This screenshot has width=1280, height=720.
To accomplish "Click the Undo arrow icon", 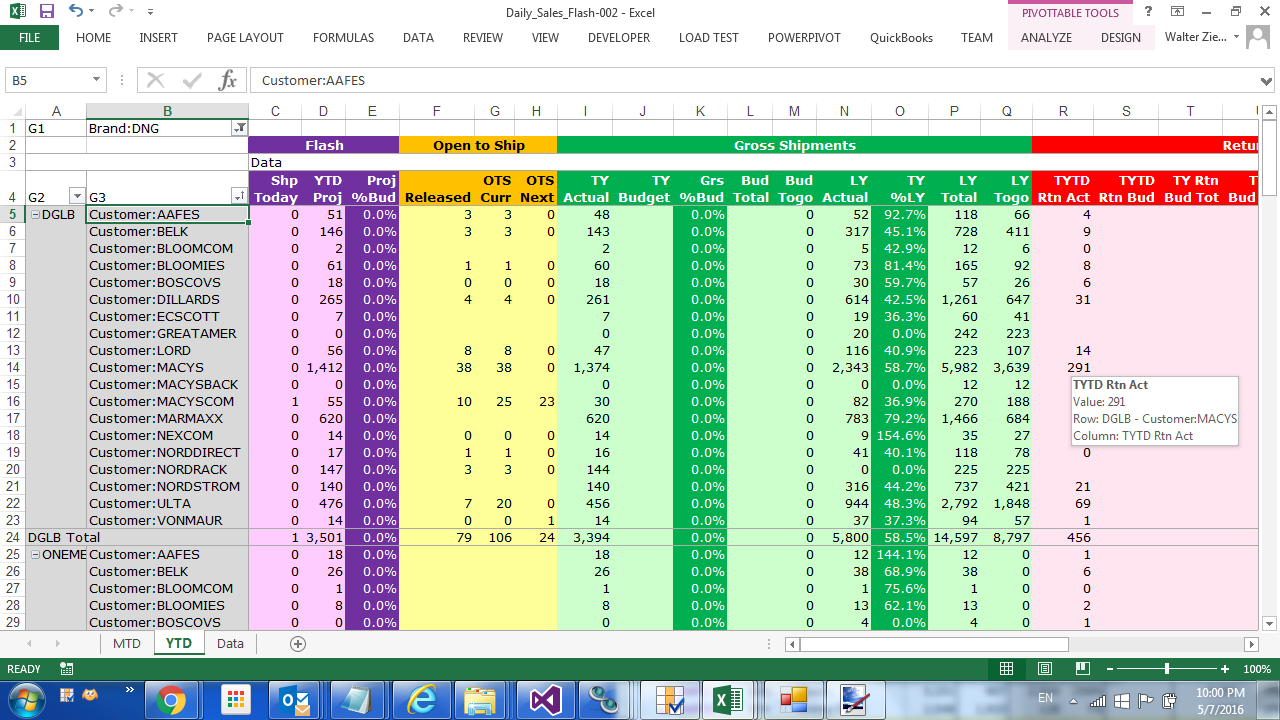I will 76,12.
